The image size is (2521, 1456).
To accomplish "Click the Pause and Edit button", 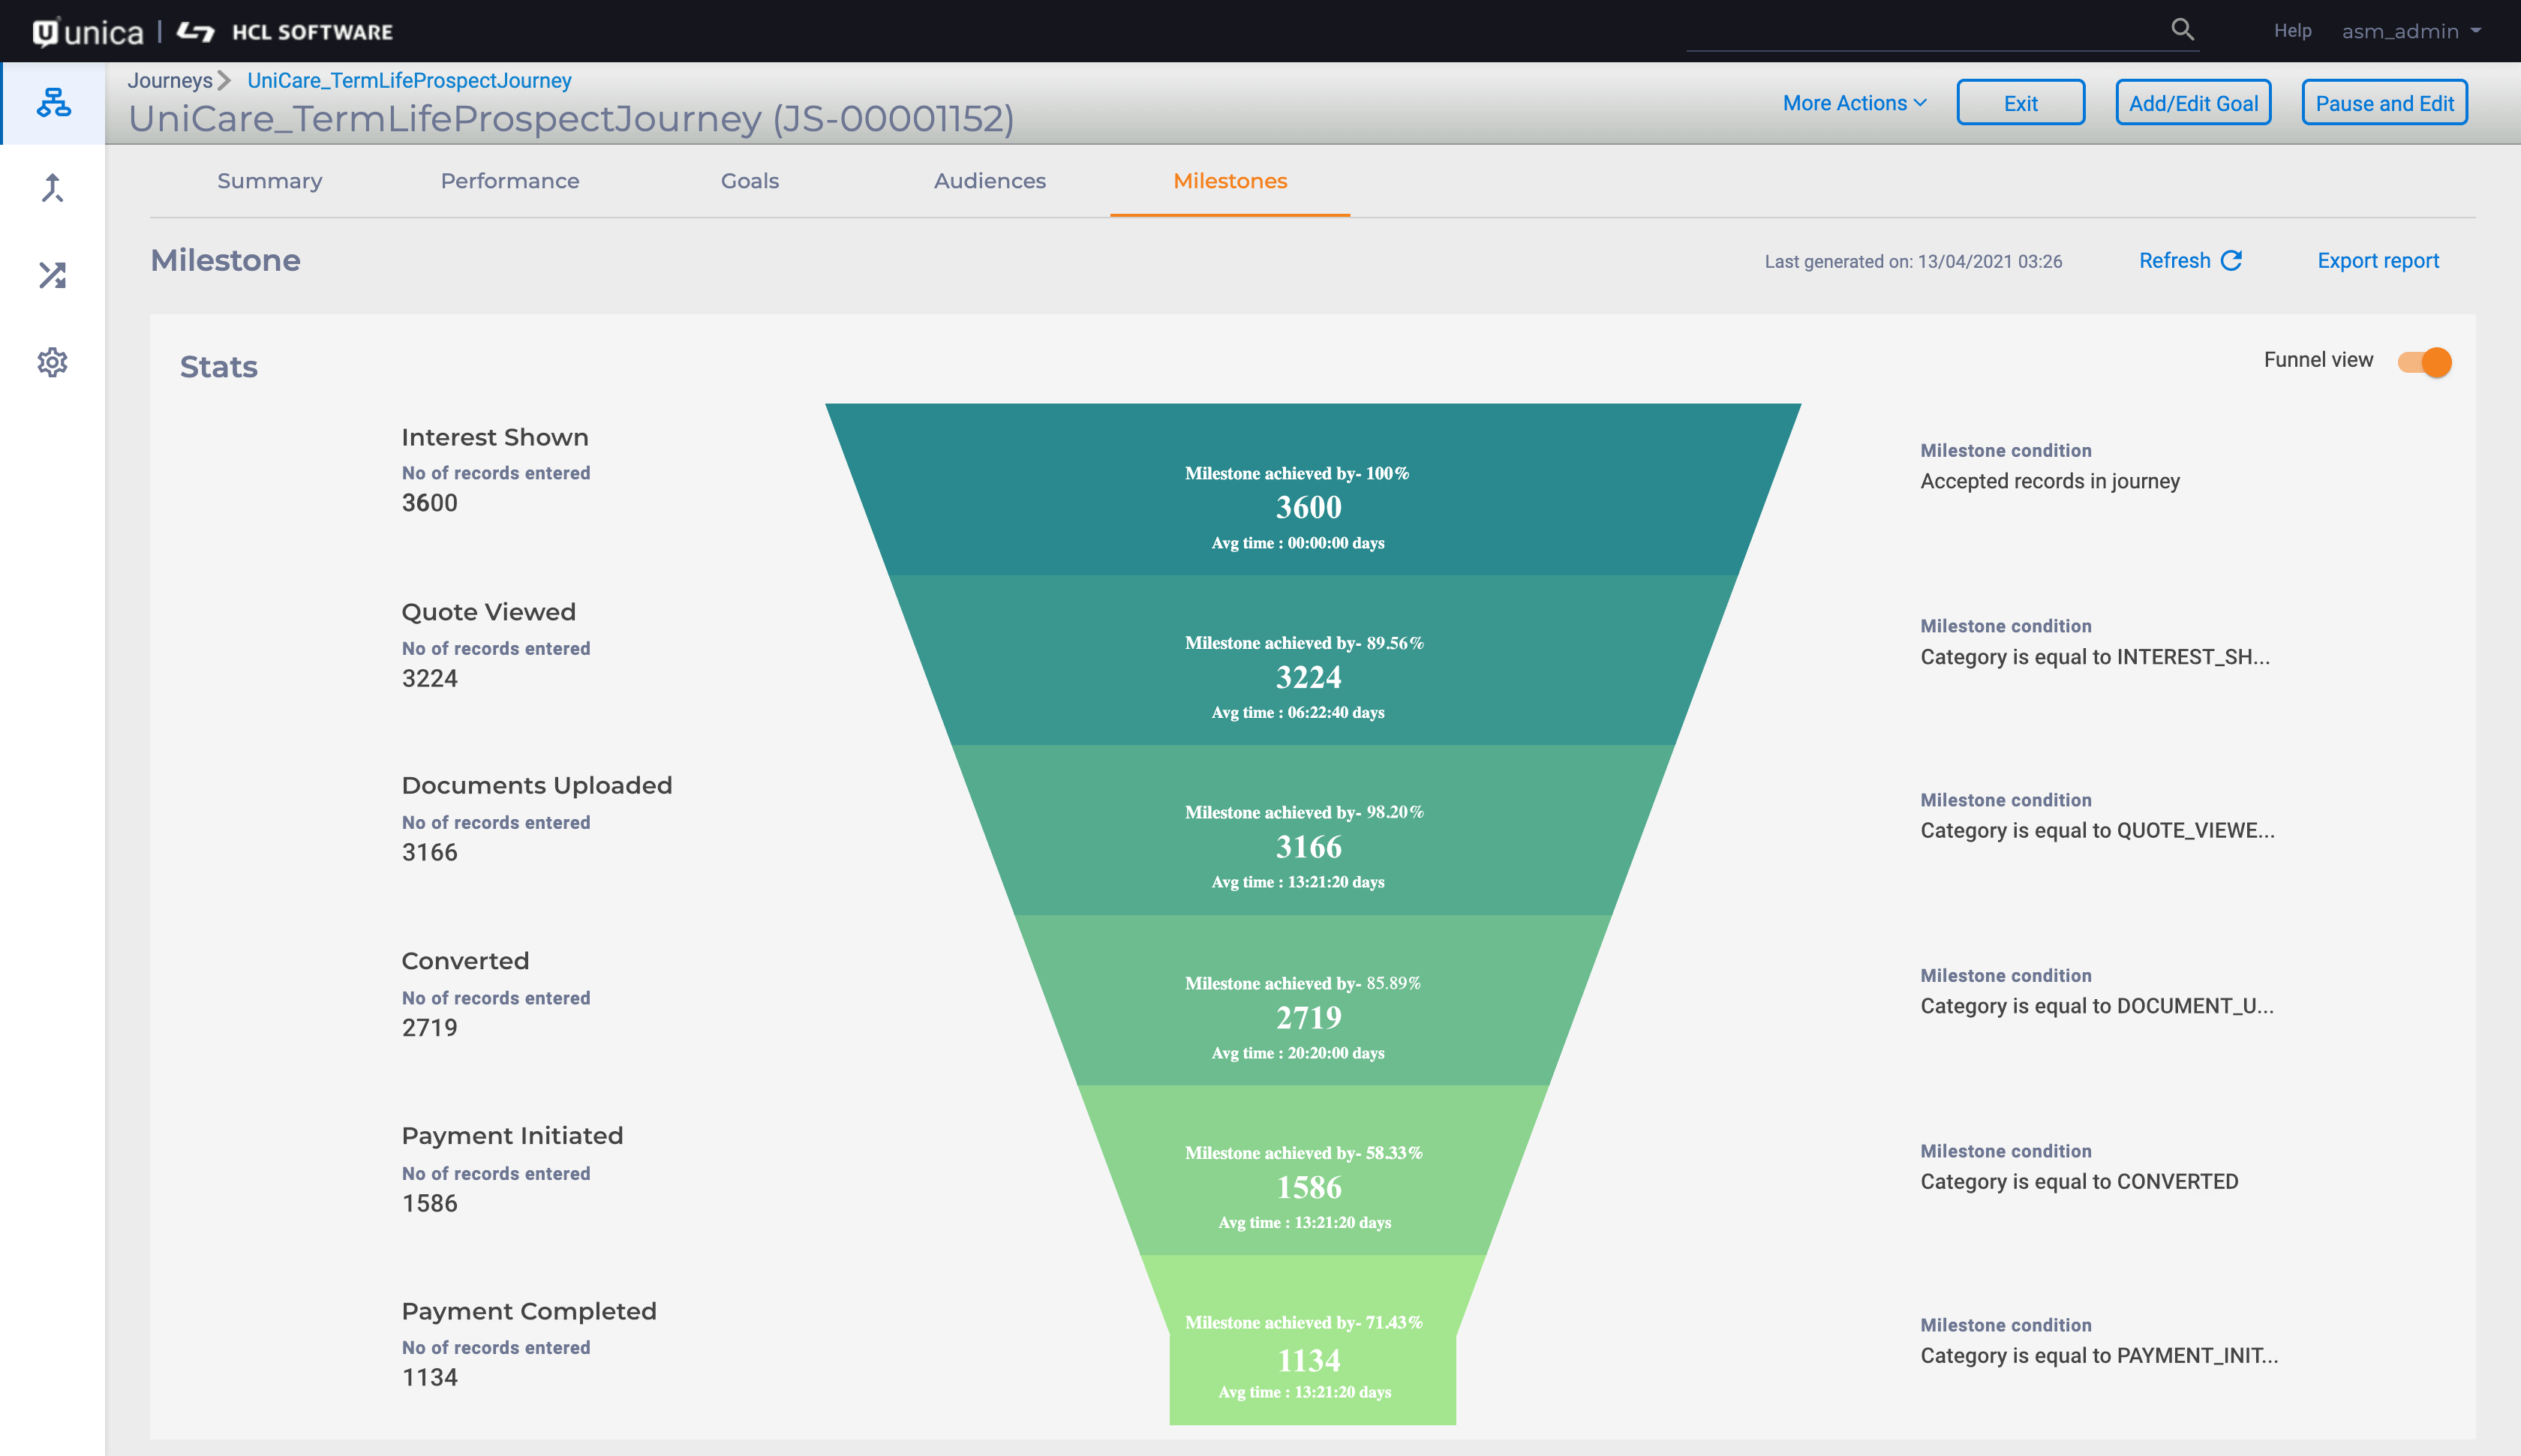I will click(2384, 103).
